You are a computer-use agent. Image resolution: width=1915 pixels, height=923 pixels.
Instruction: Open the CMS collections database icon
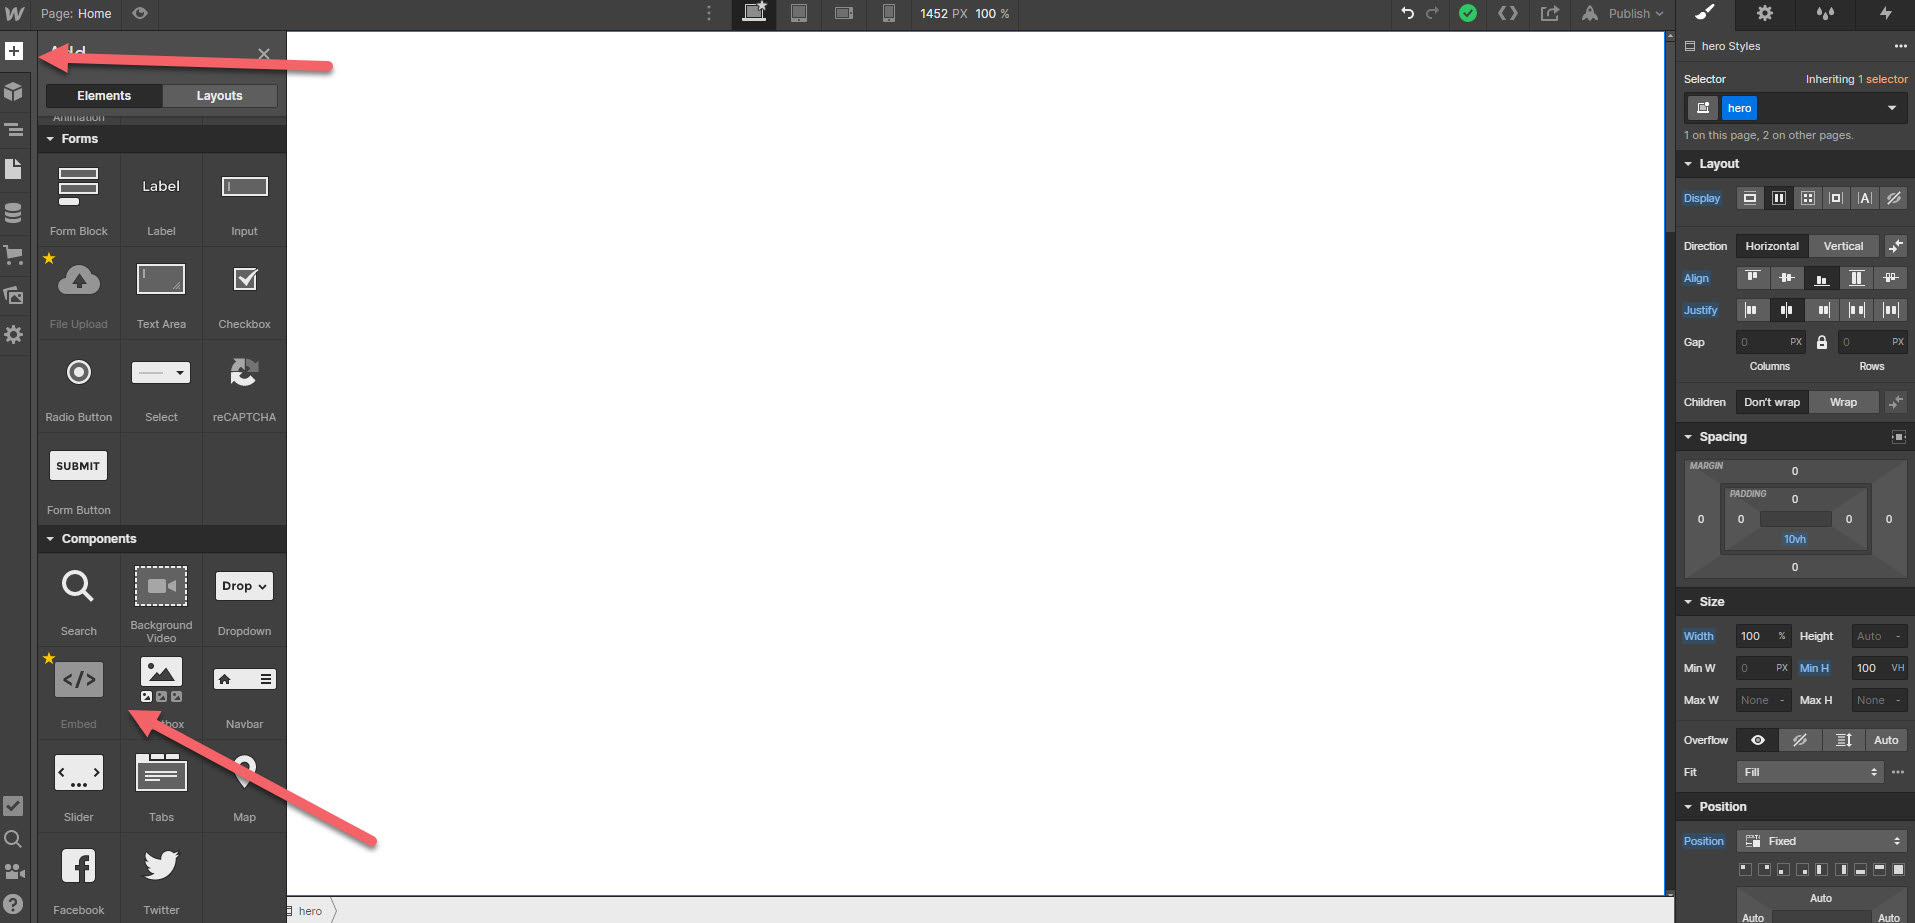(x=14, y=213)
